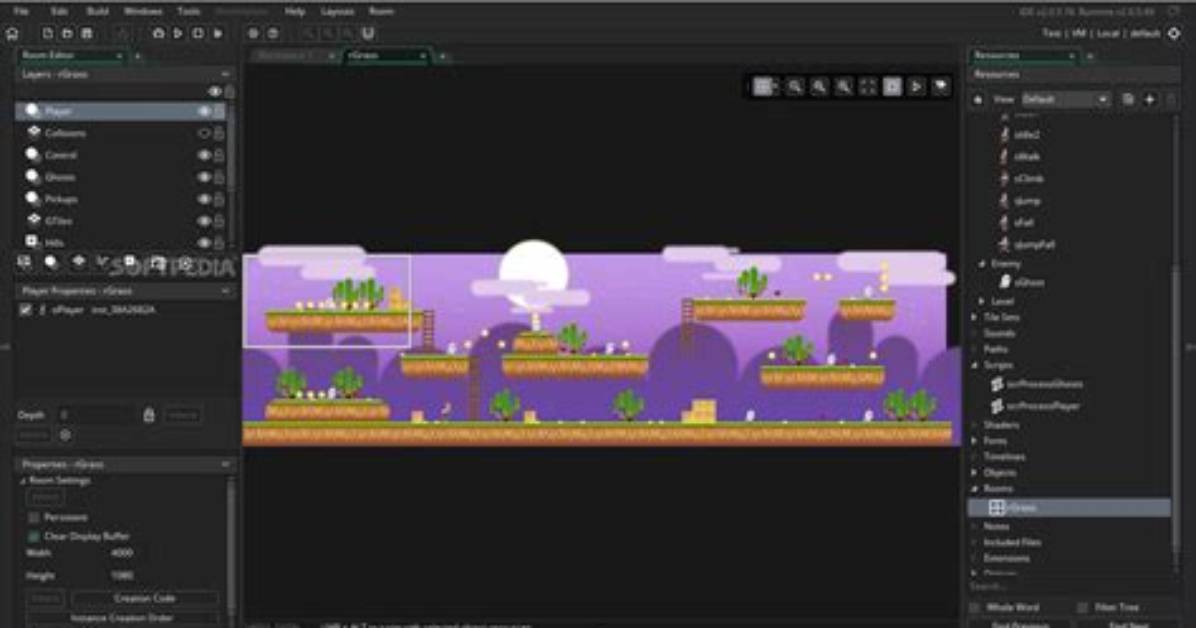Viewport: 1196px width, 628px height.
Task: Open the Layouts menu
Action: pos(337,11)
